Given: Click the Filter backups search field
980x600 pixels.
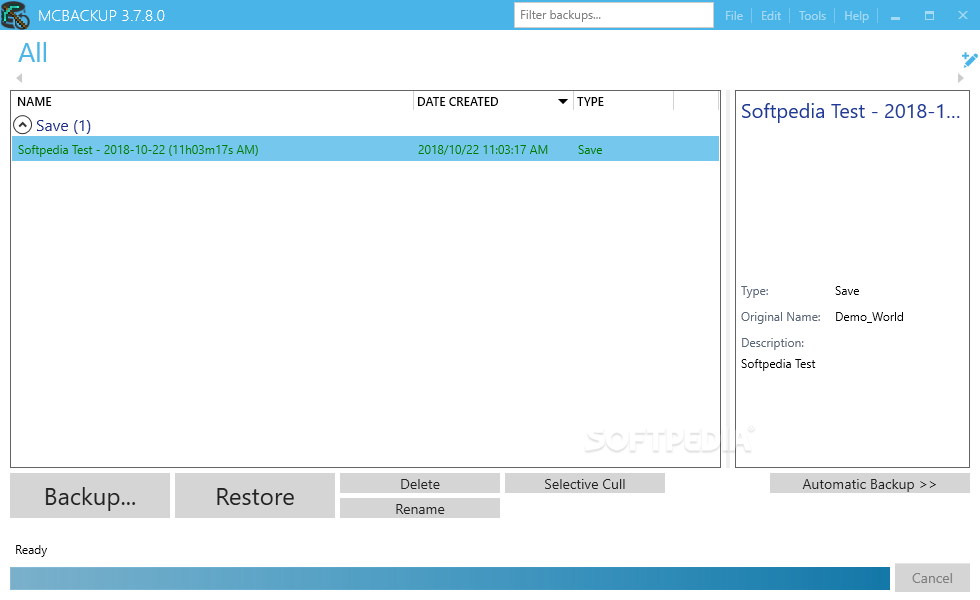Looking at the screenshot, I should tap(614, 15).
